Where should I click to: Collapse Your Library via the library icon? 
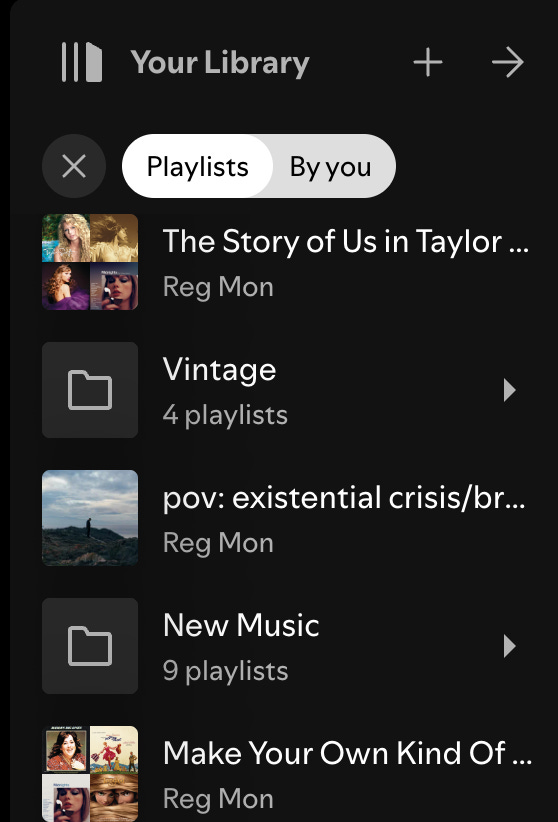click(x=82, y=62)
